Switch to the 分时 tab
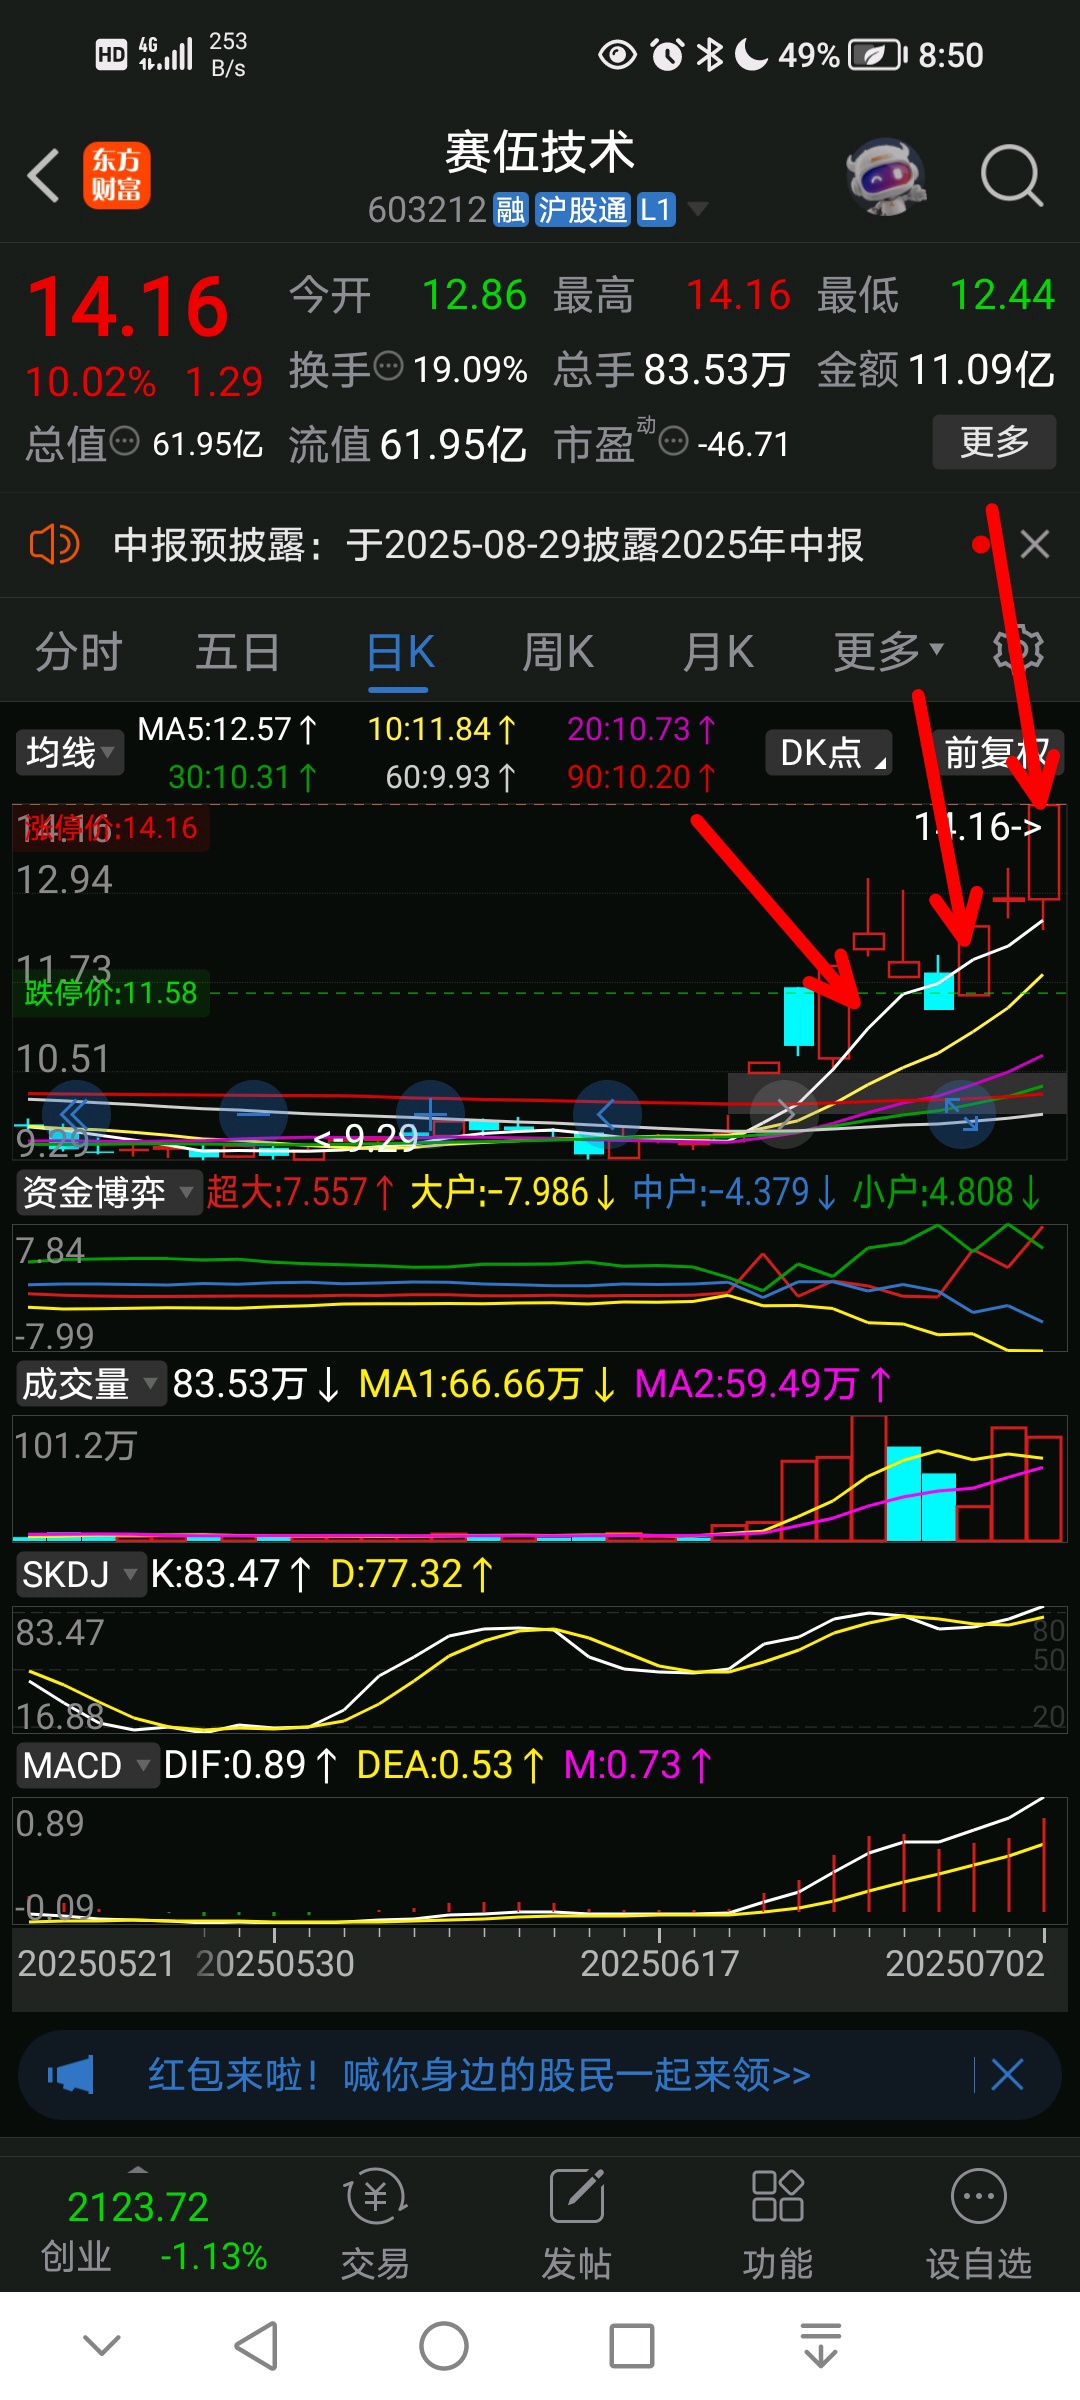 pyautogui.click(x=78, y=651)
